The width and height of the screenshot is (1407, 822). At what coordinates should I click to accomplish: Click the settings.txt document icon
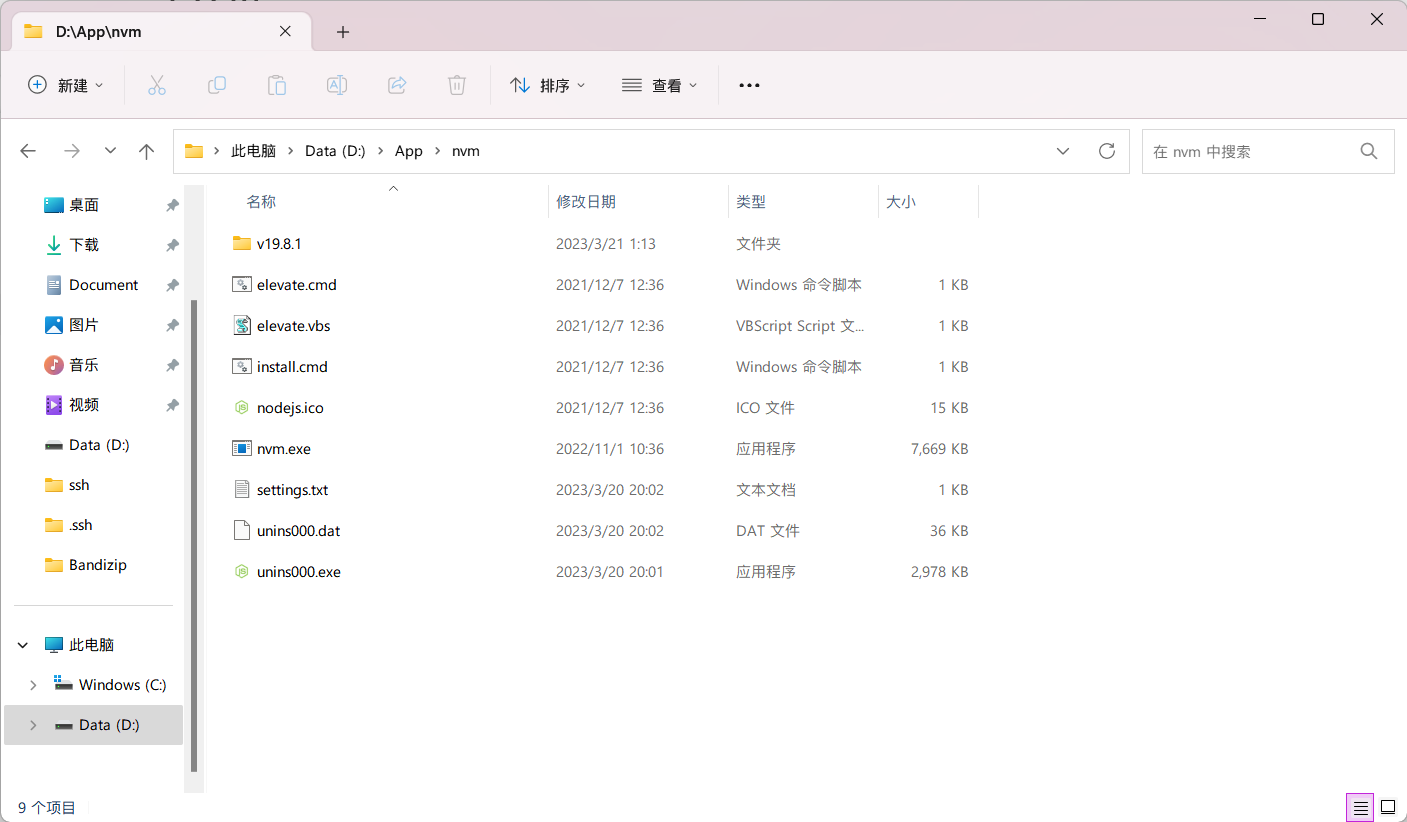click(x=241, y=489)
